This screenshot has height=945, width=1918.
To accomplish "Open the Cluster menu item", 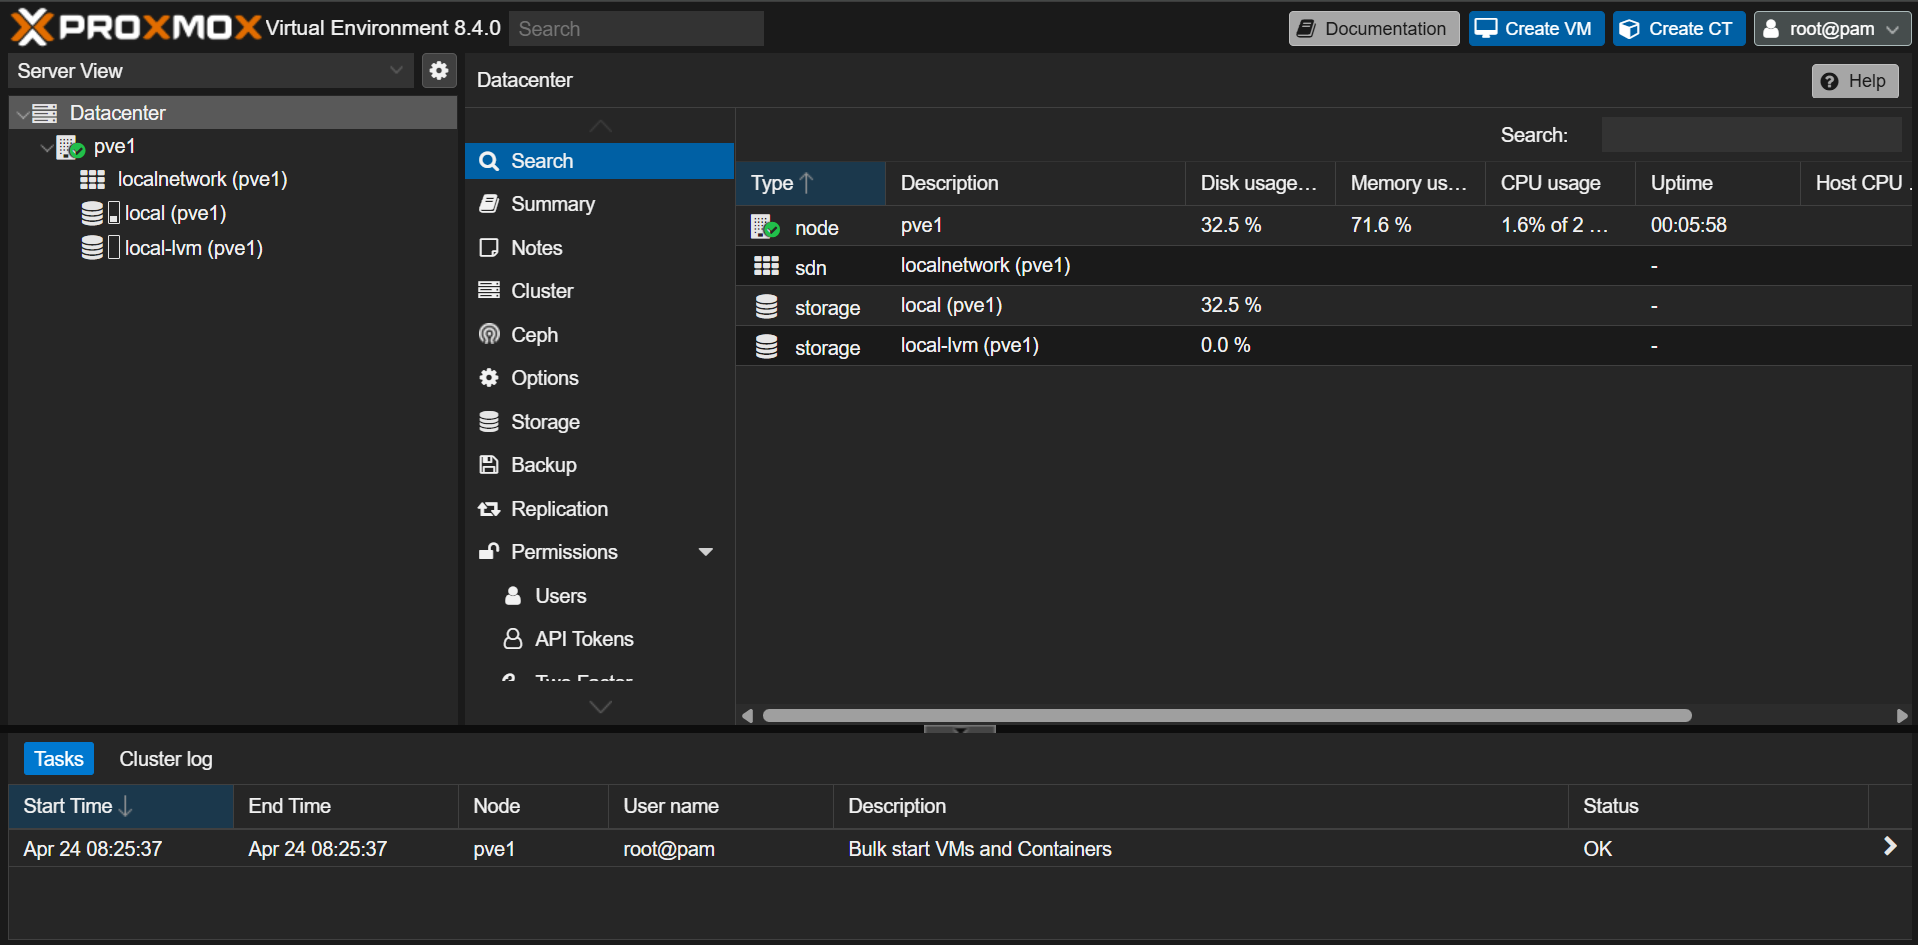I will click(599, 291).
